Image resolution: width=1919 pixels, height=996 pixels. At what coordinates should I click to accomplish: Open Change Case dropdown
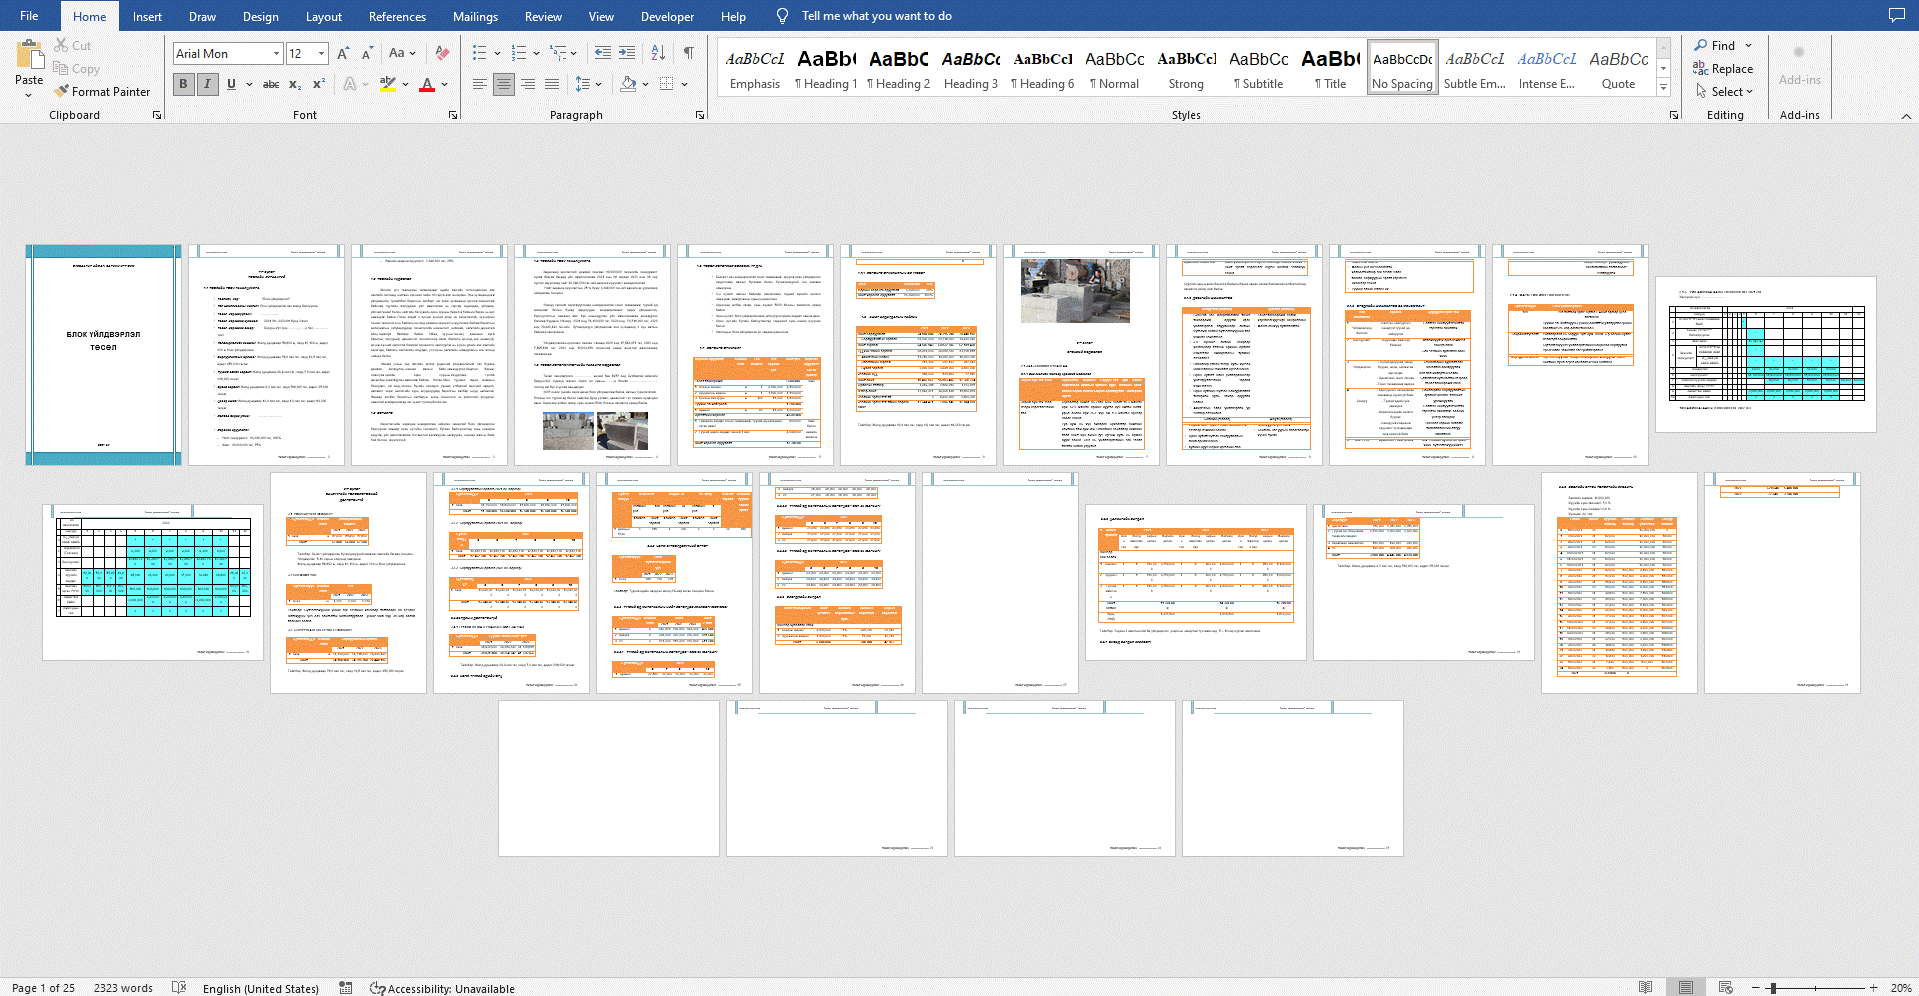(x=402, y=53)
